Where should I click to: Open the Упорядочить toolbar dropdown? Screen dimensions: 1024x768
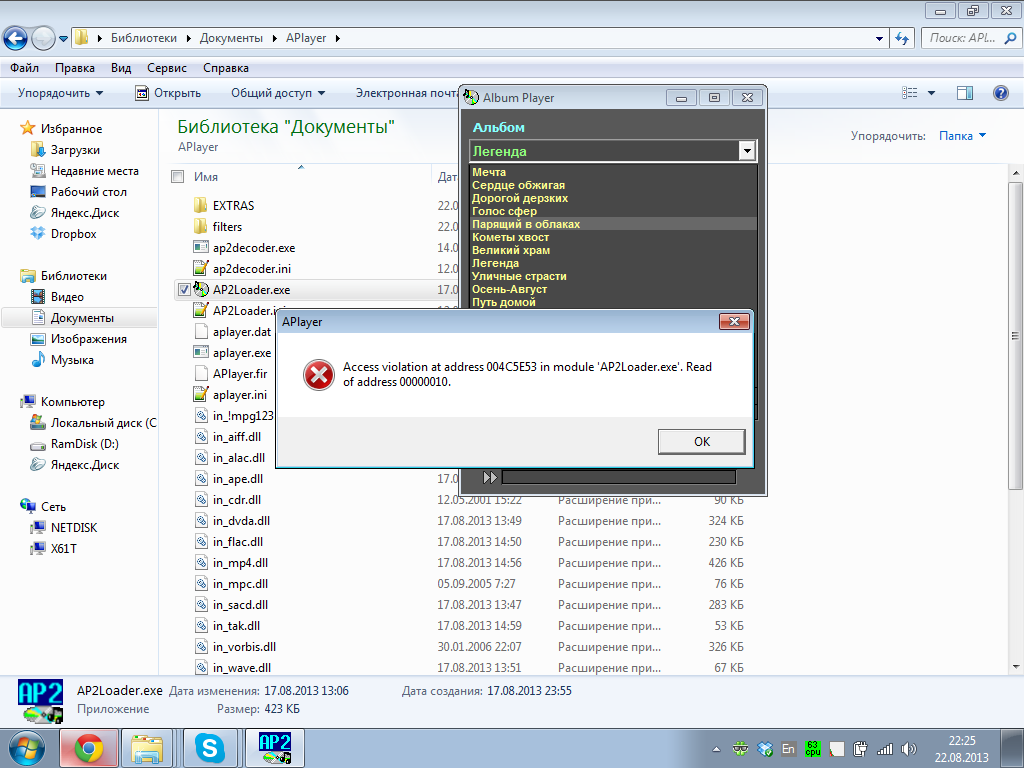coord(60,93)
